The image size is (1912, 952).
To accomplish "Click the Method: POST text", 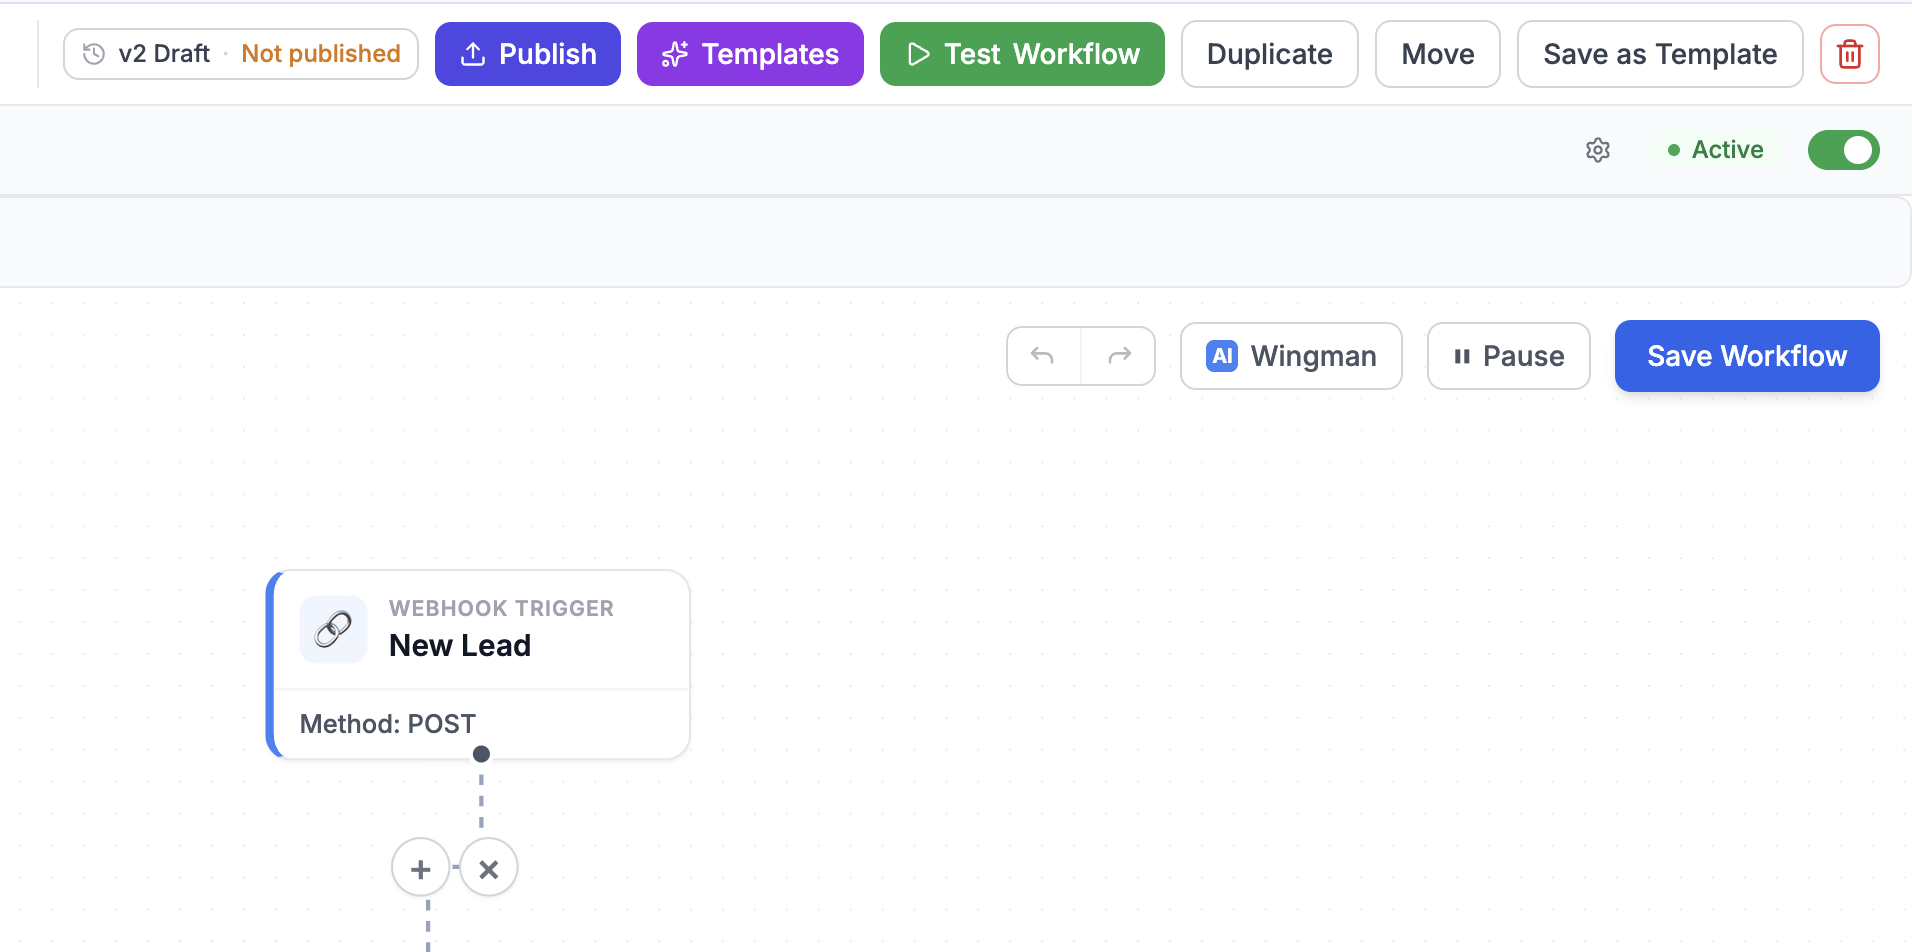I will (387, 723).
